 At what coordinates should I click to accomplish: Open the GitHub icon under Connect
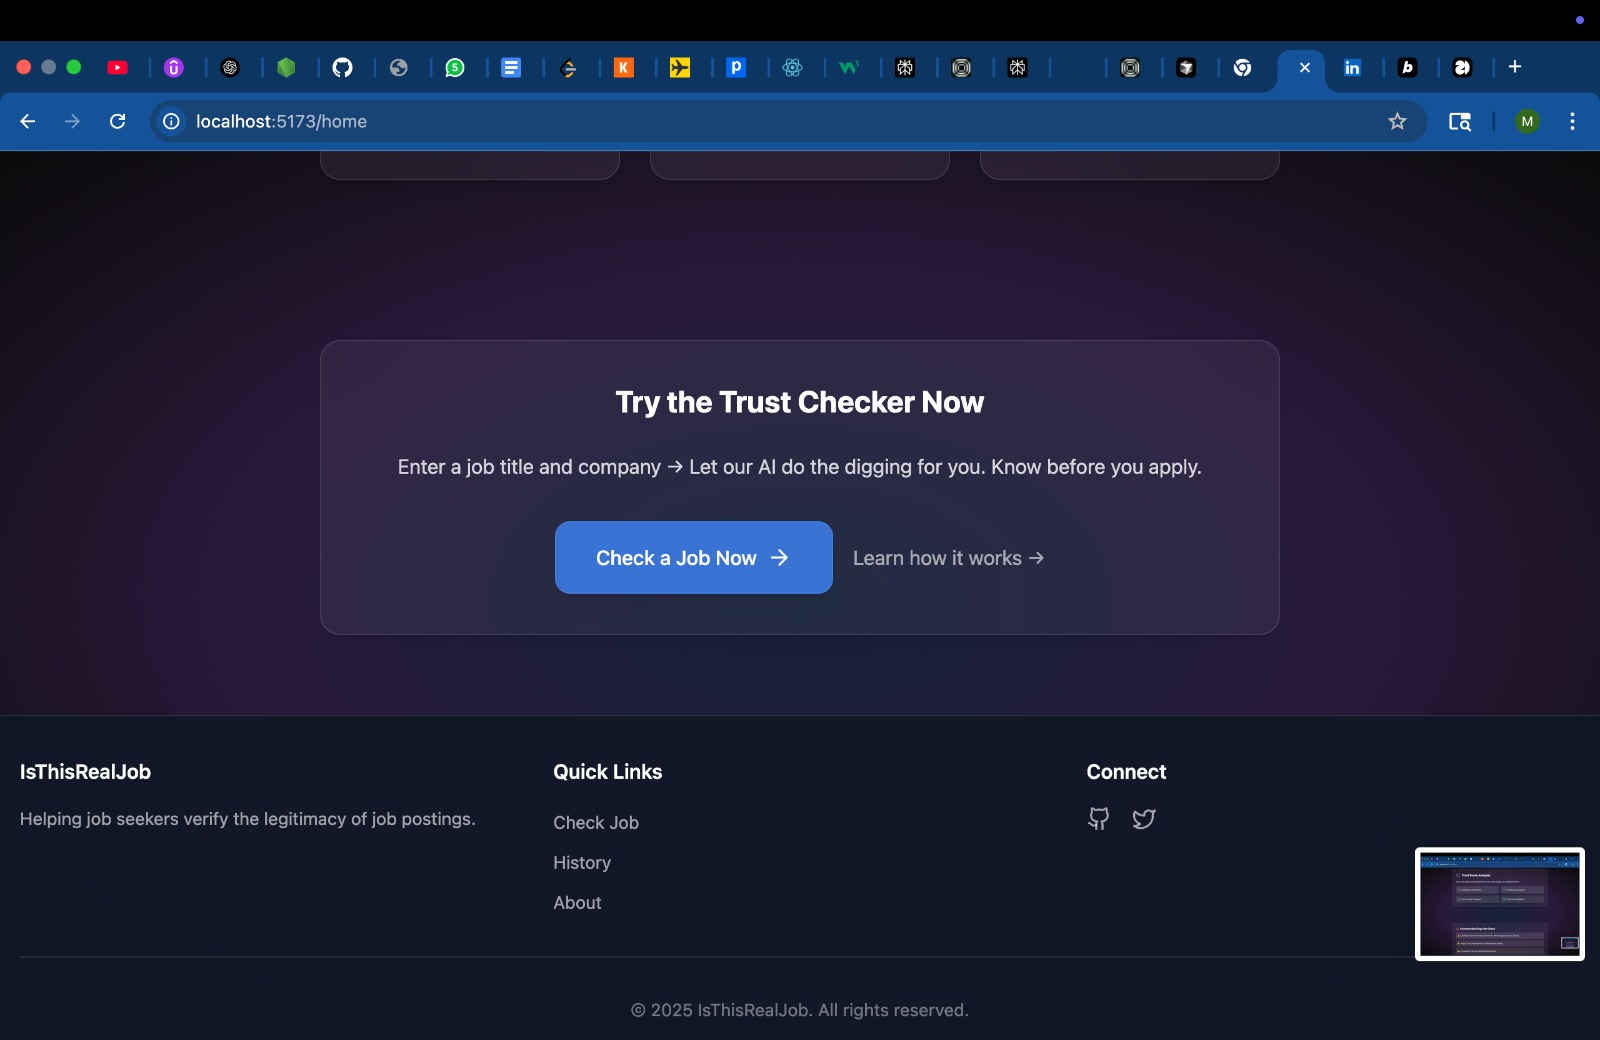[x=1098, y=819]
